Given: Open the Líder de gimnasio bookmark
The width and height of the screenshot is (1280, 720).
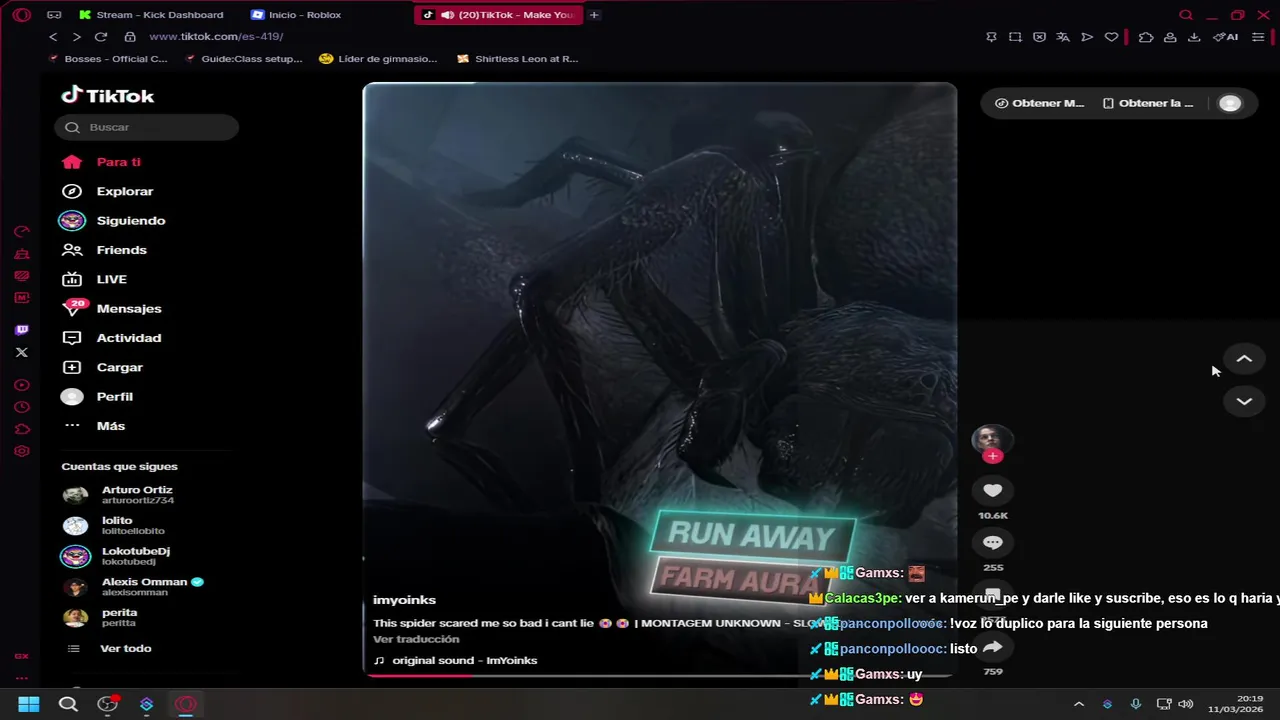Looking at the screenshot, I should tap(378, 59).
